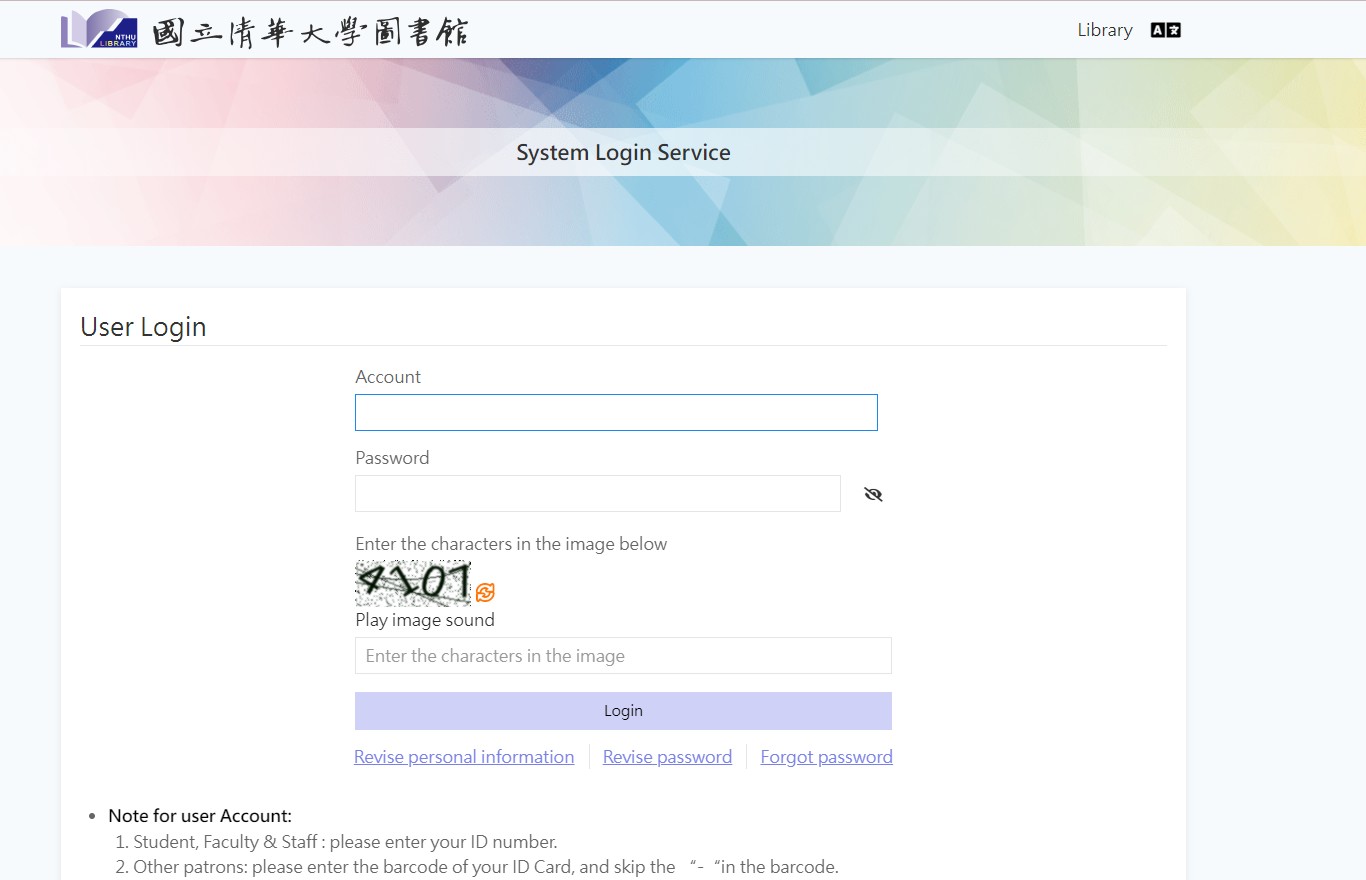Switch language with the translate icon
1366x880 pixels.
(x=1165, y=30)
